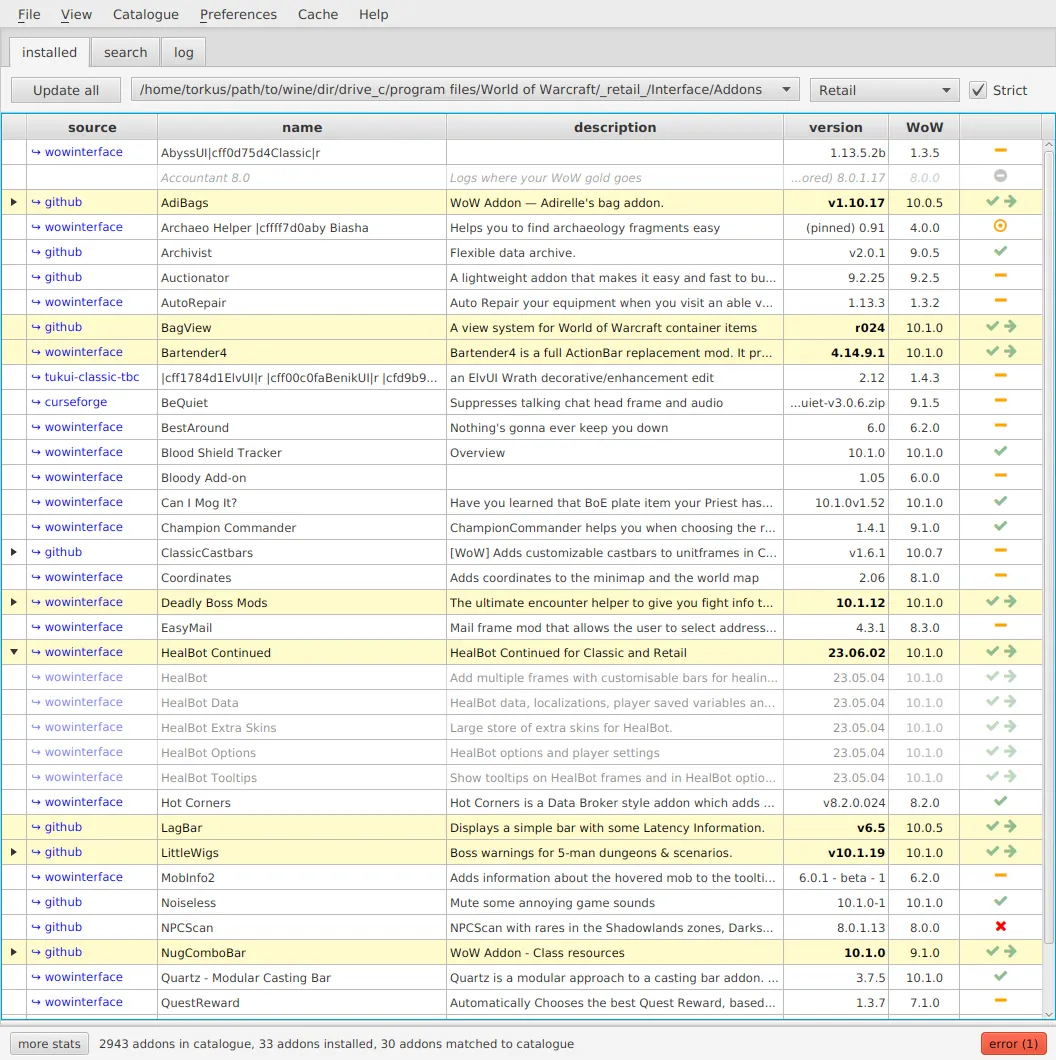Open the File menu
1056x1060 pixels.
click(29, 14)
